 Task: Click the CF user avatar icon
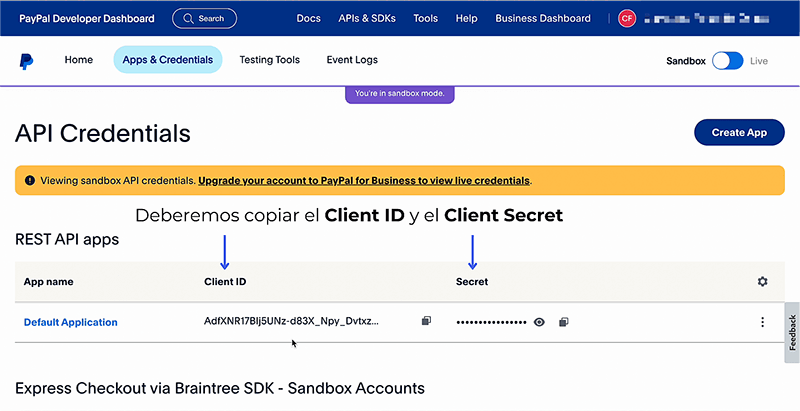click(627, 19)
